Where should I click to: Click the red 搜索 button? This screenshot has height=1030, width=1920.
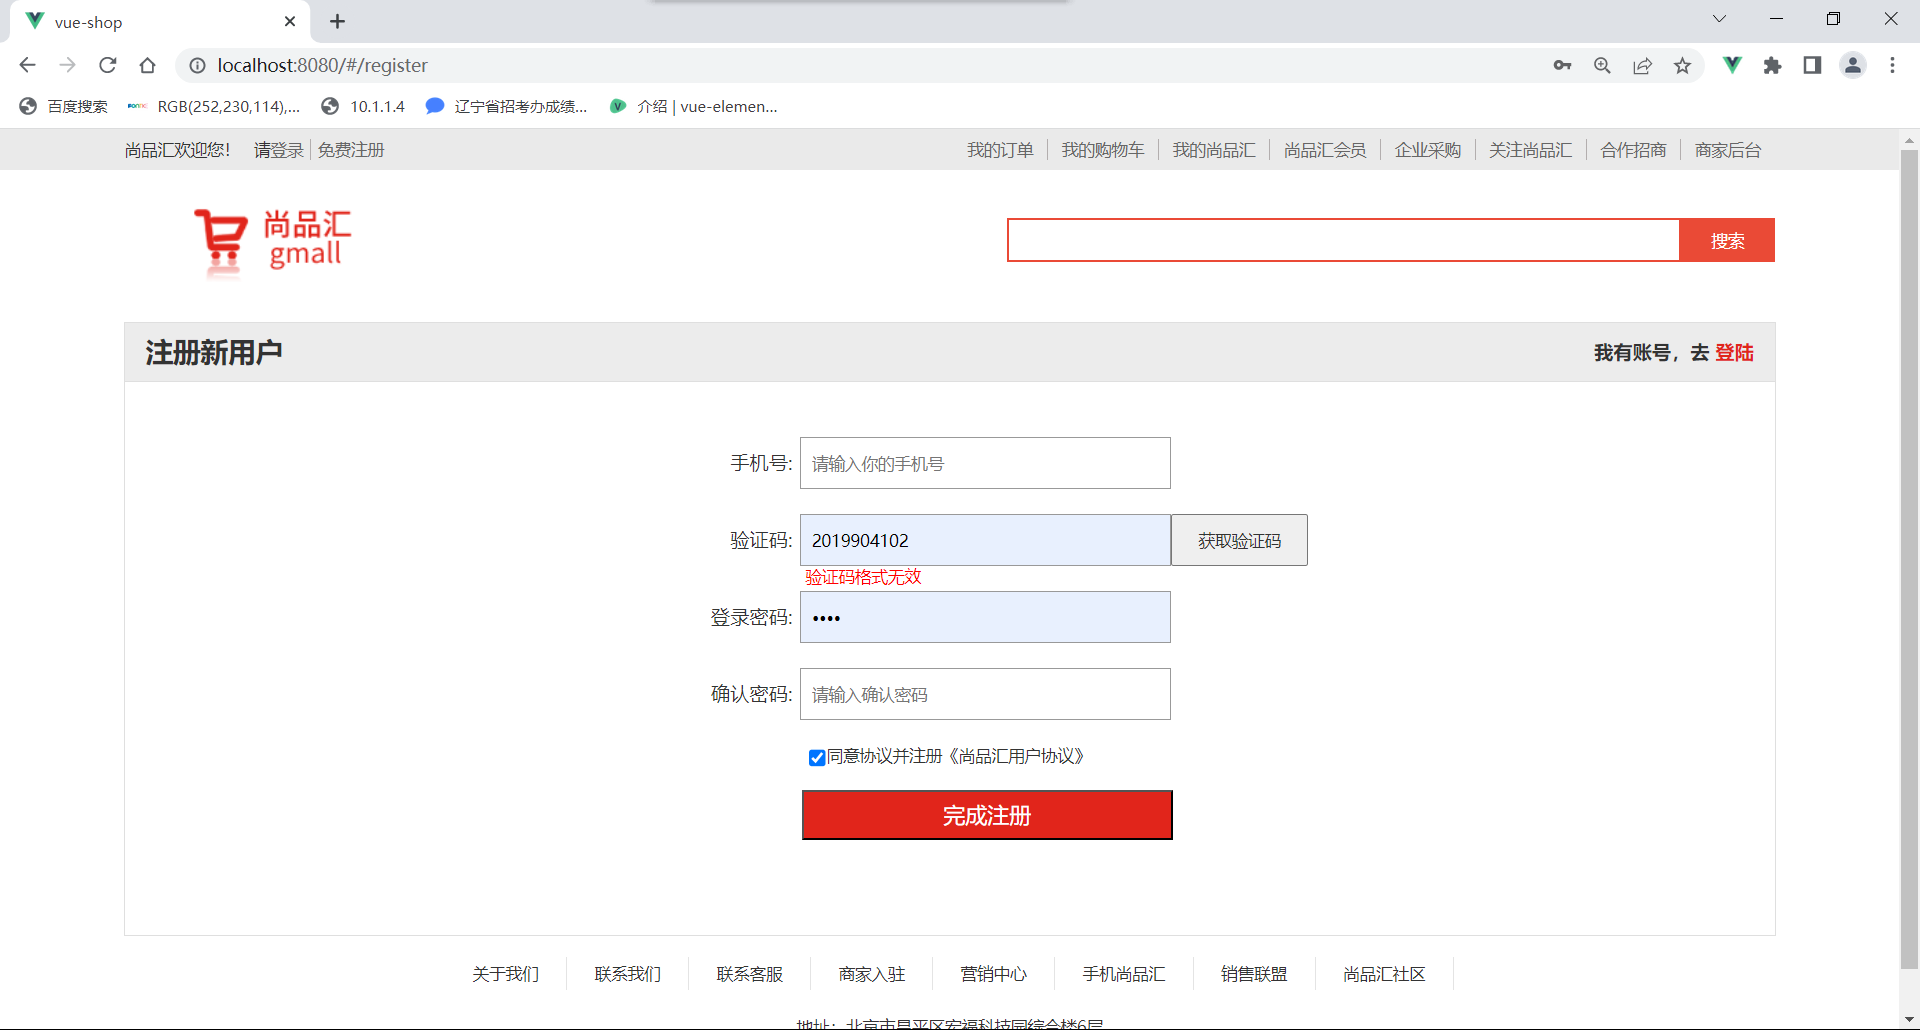click(x=1727, y=240)
